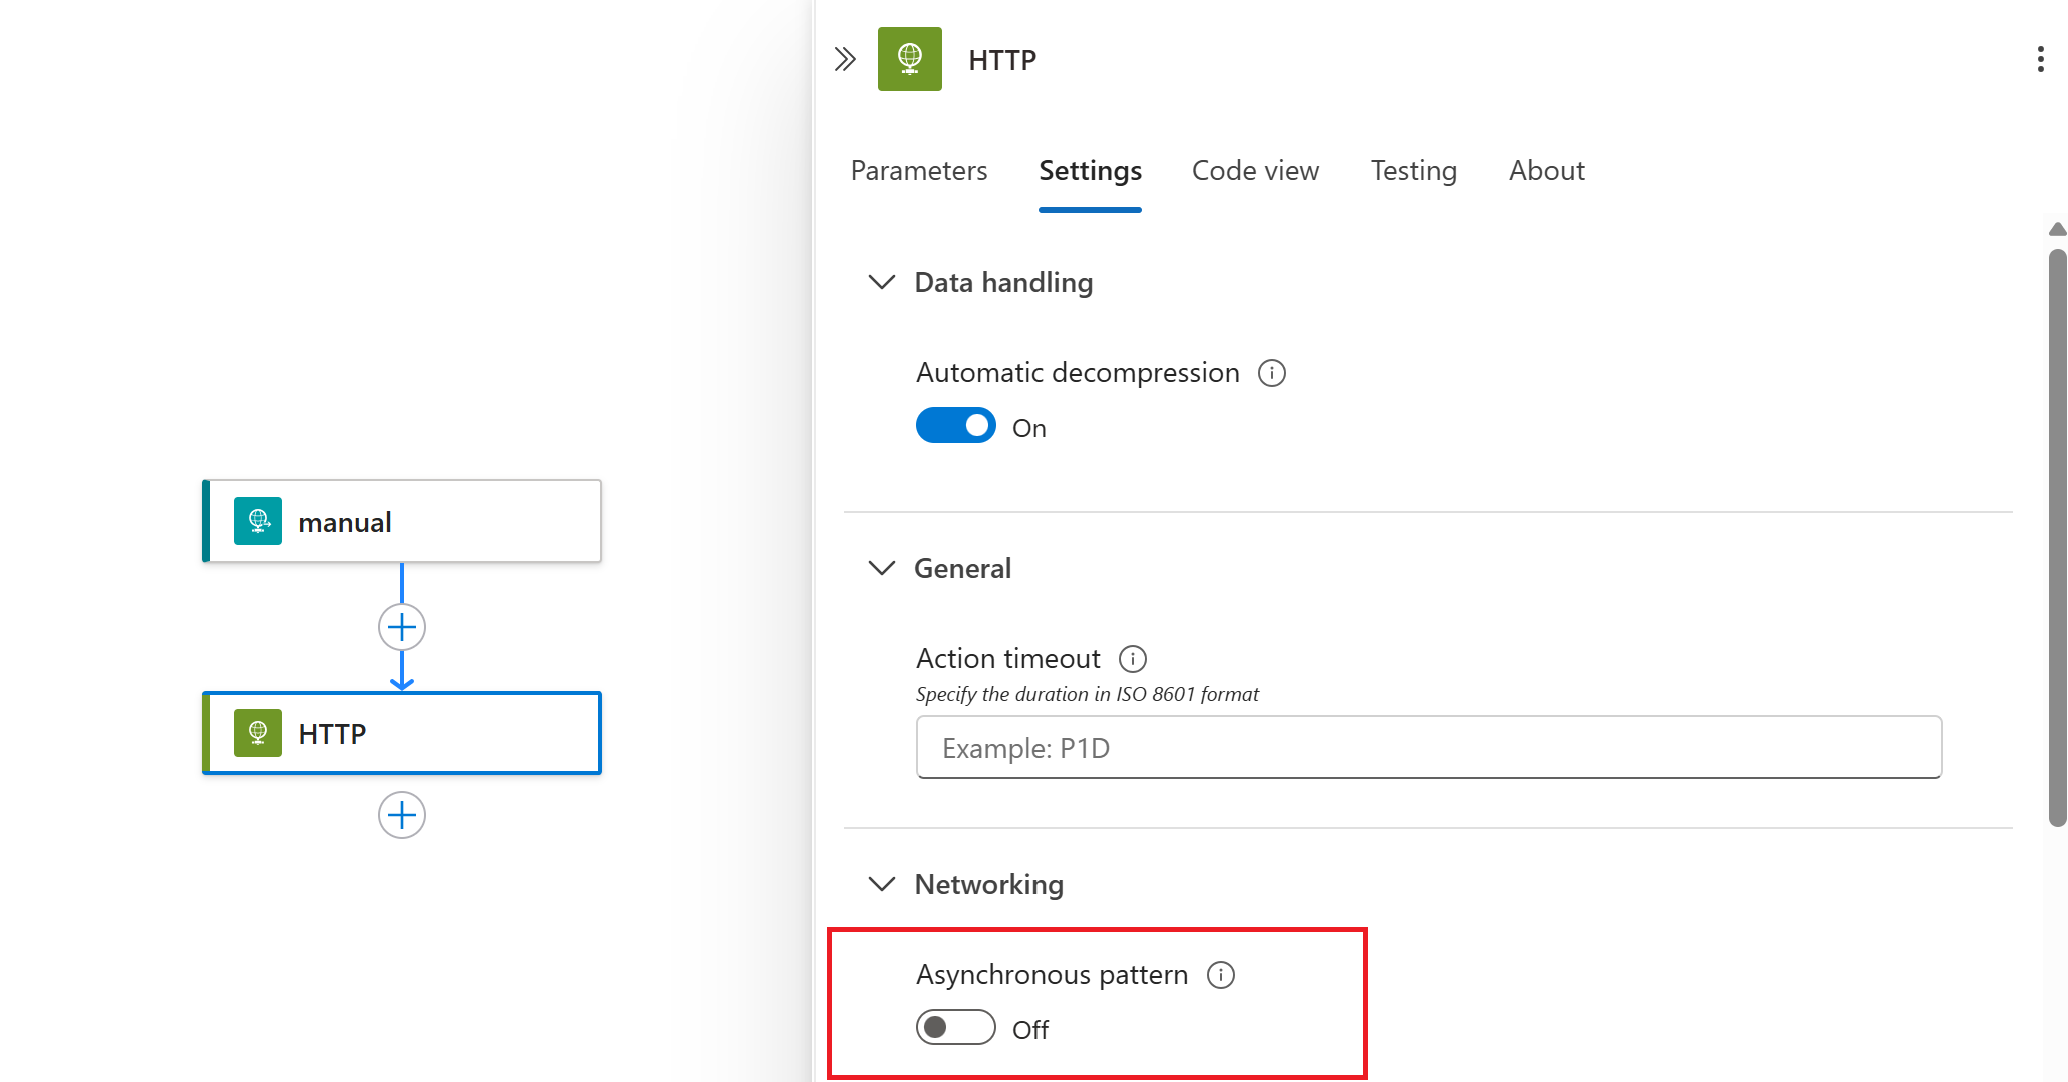Collapse the General section
2068x1082 pixels.
pyautogui.click(x=881, y=569)
